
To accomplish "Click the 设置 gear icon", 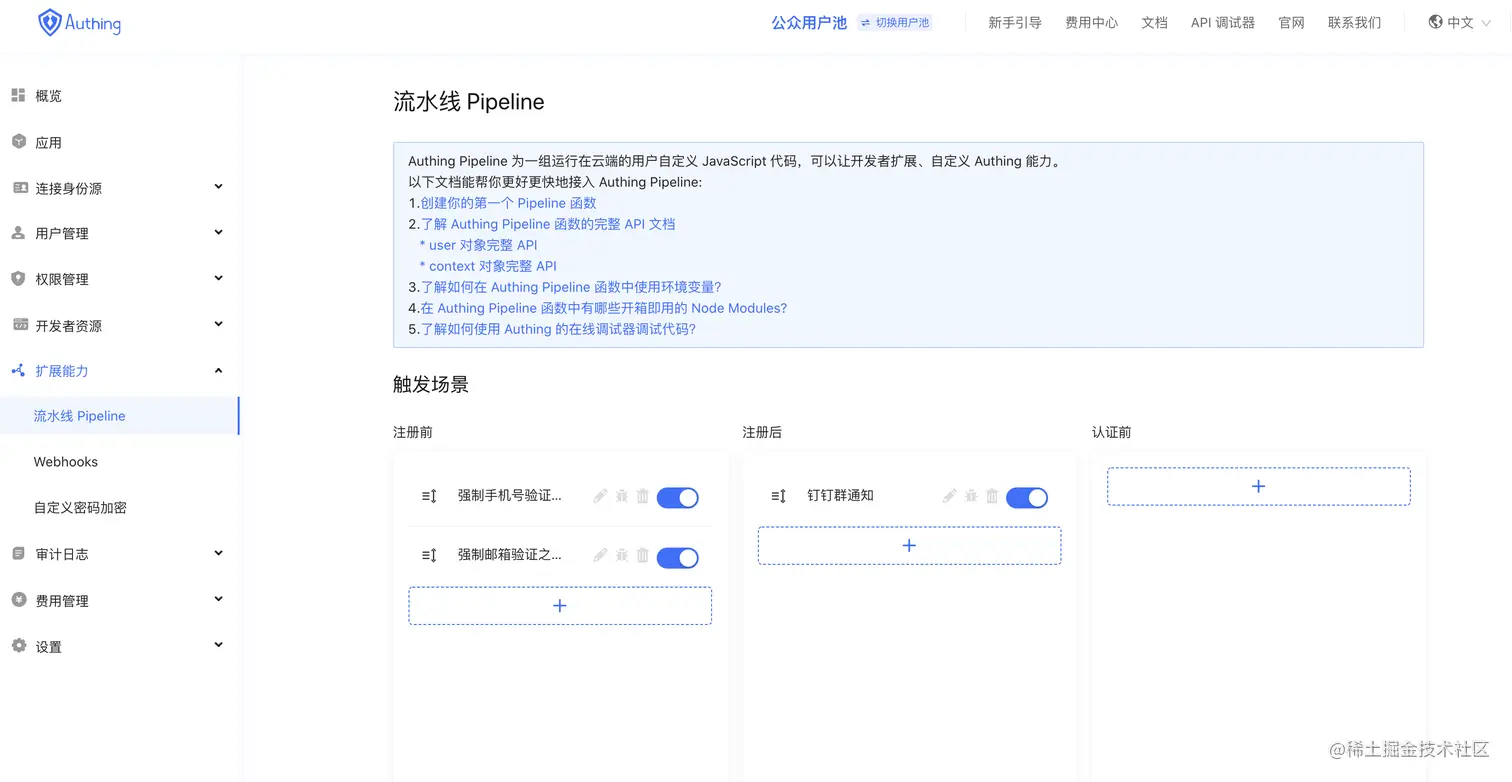I will pos(18,646).
